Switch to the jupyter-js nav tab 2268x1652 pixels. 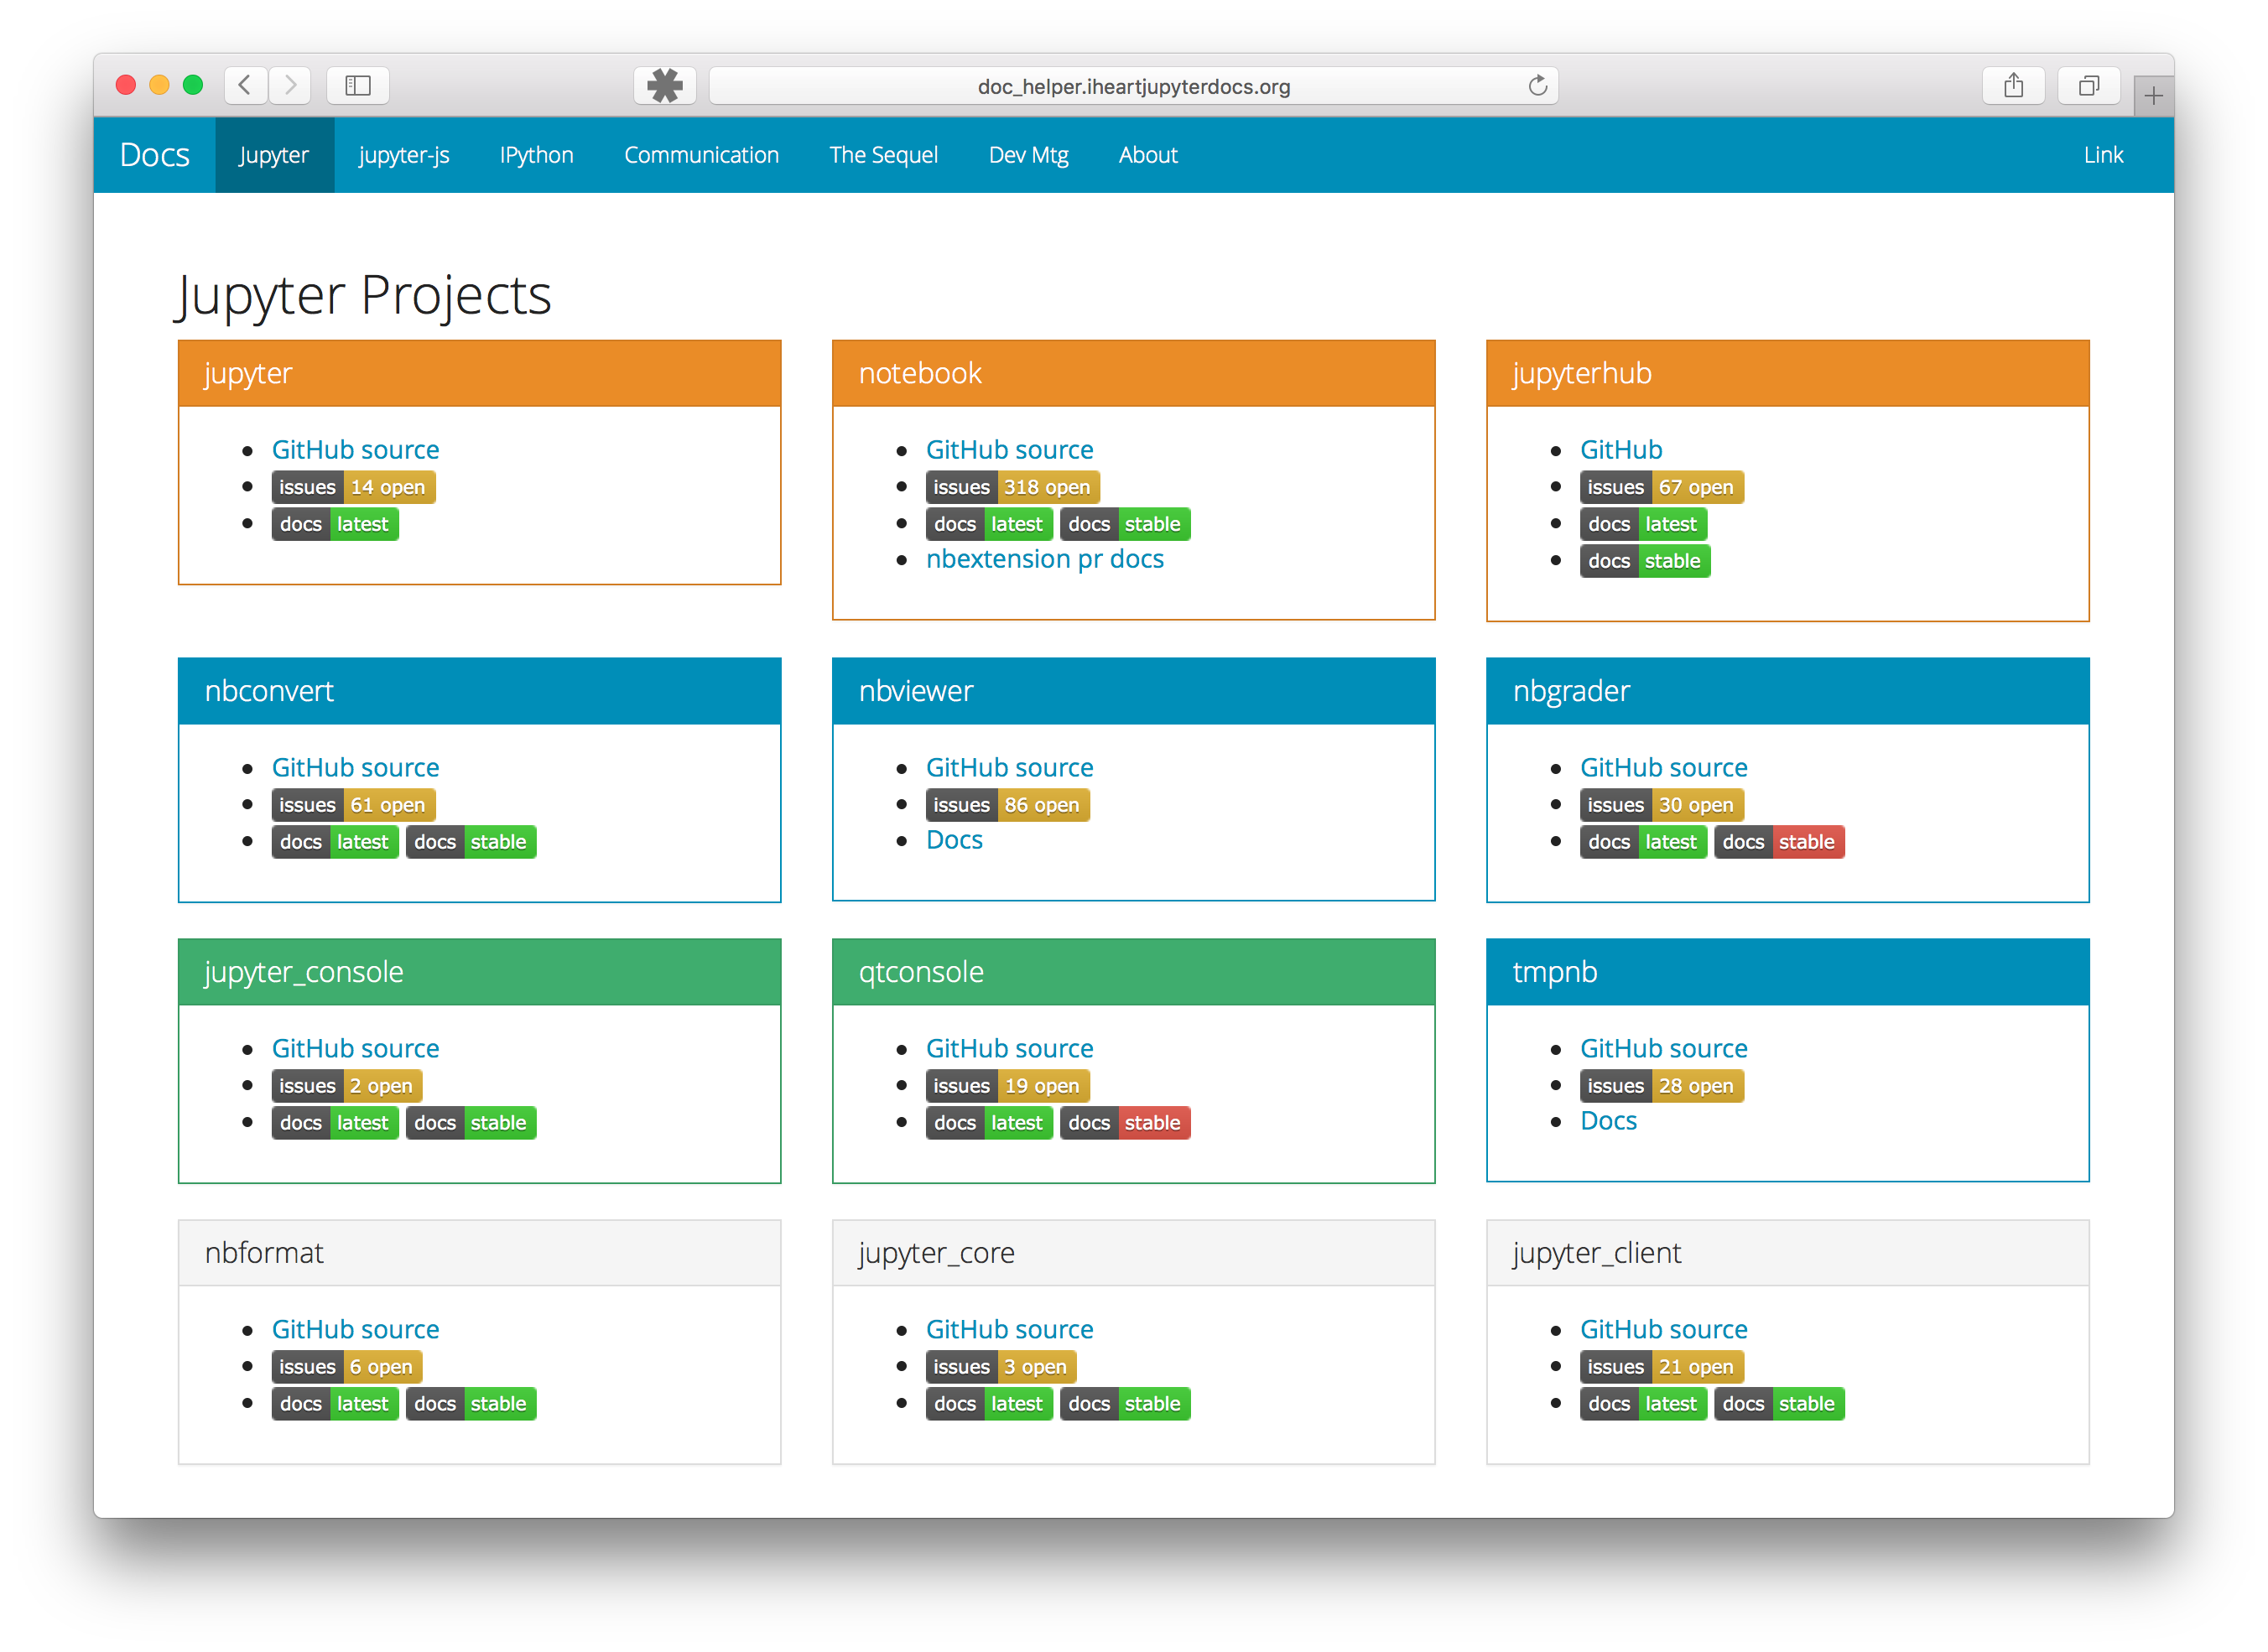click(404, 155)
